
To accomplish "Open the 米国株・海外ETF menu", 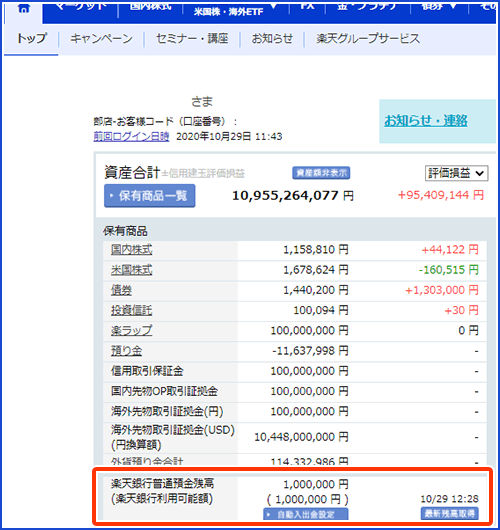I will [x=229, y=12].
